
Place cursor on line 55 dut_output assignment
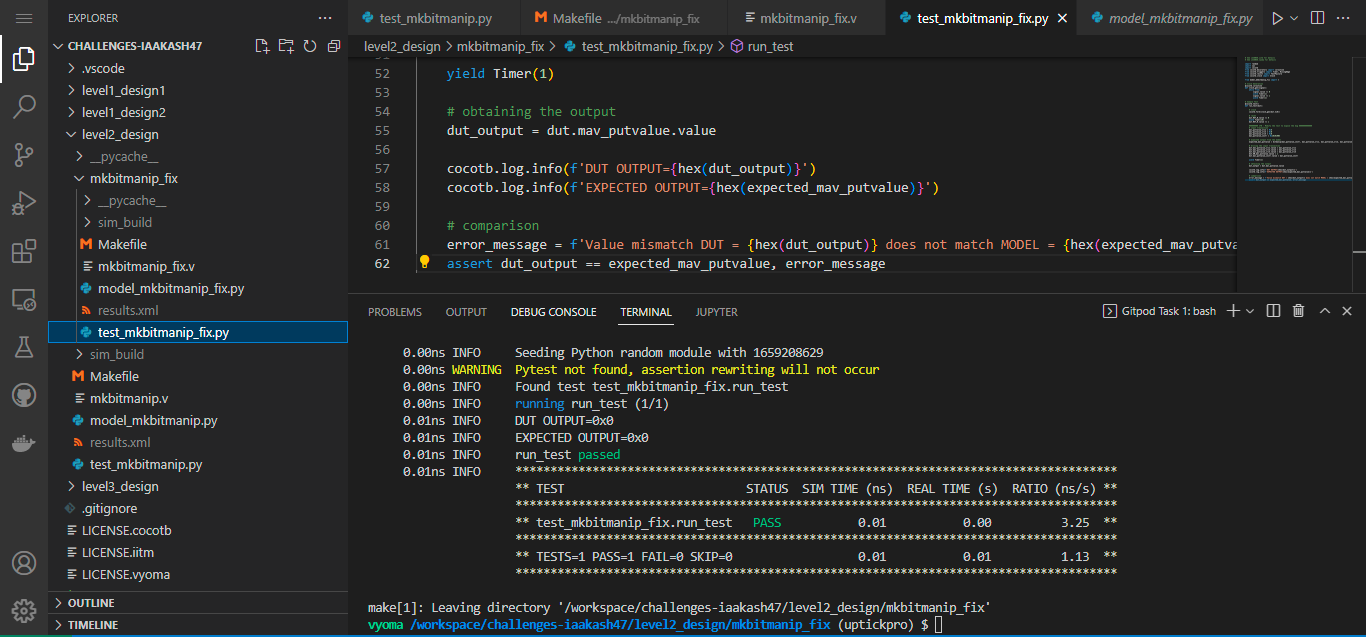click(x=581, y=130)
